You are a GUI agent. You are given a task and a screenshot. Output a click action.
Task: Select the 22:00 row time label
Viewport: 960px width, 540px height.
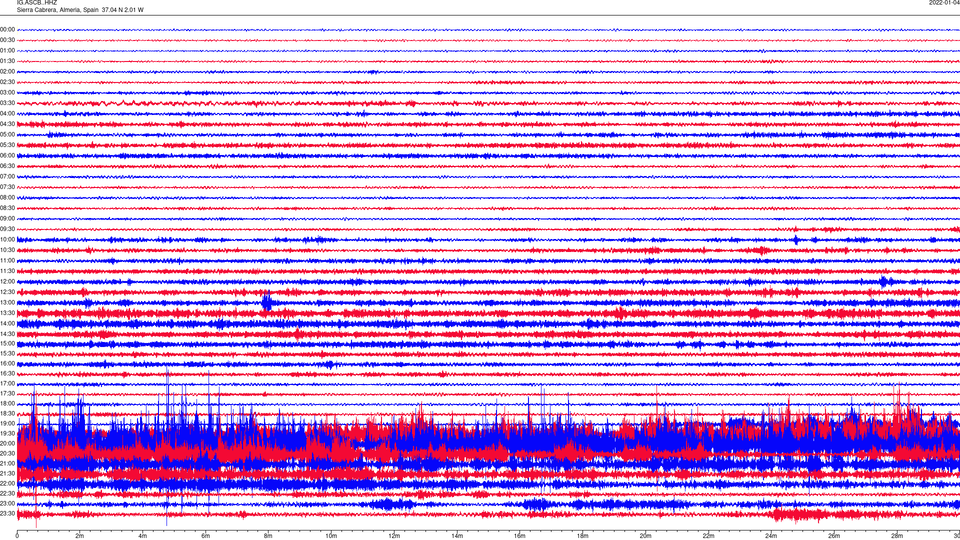coord(7,484)
